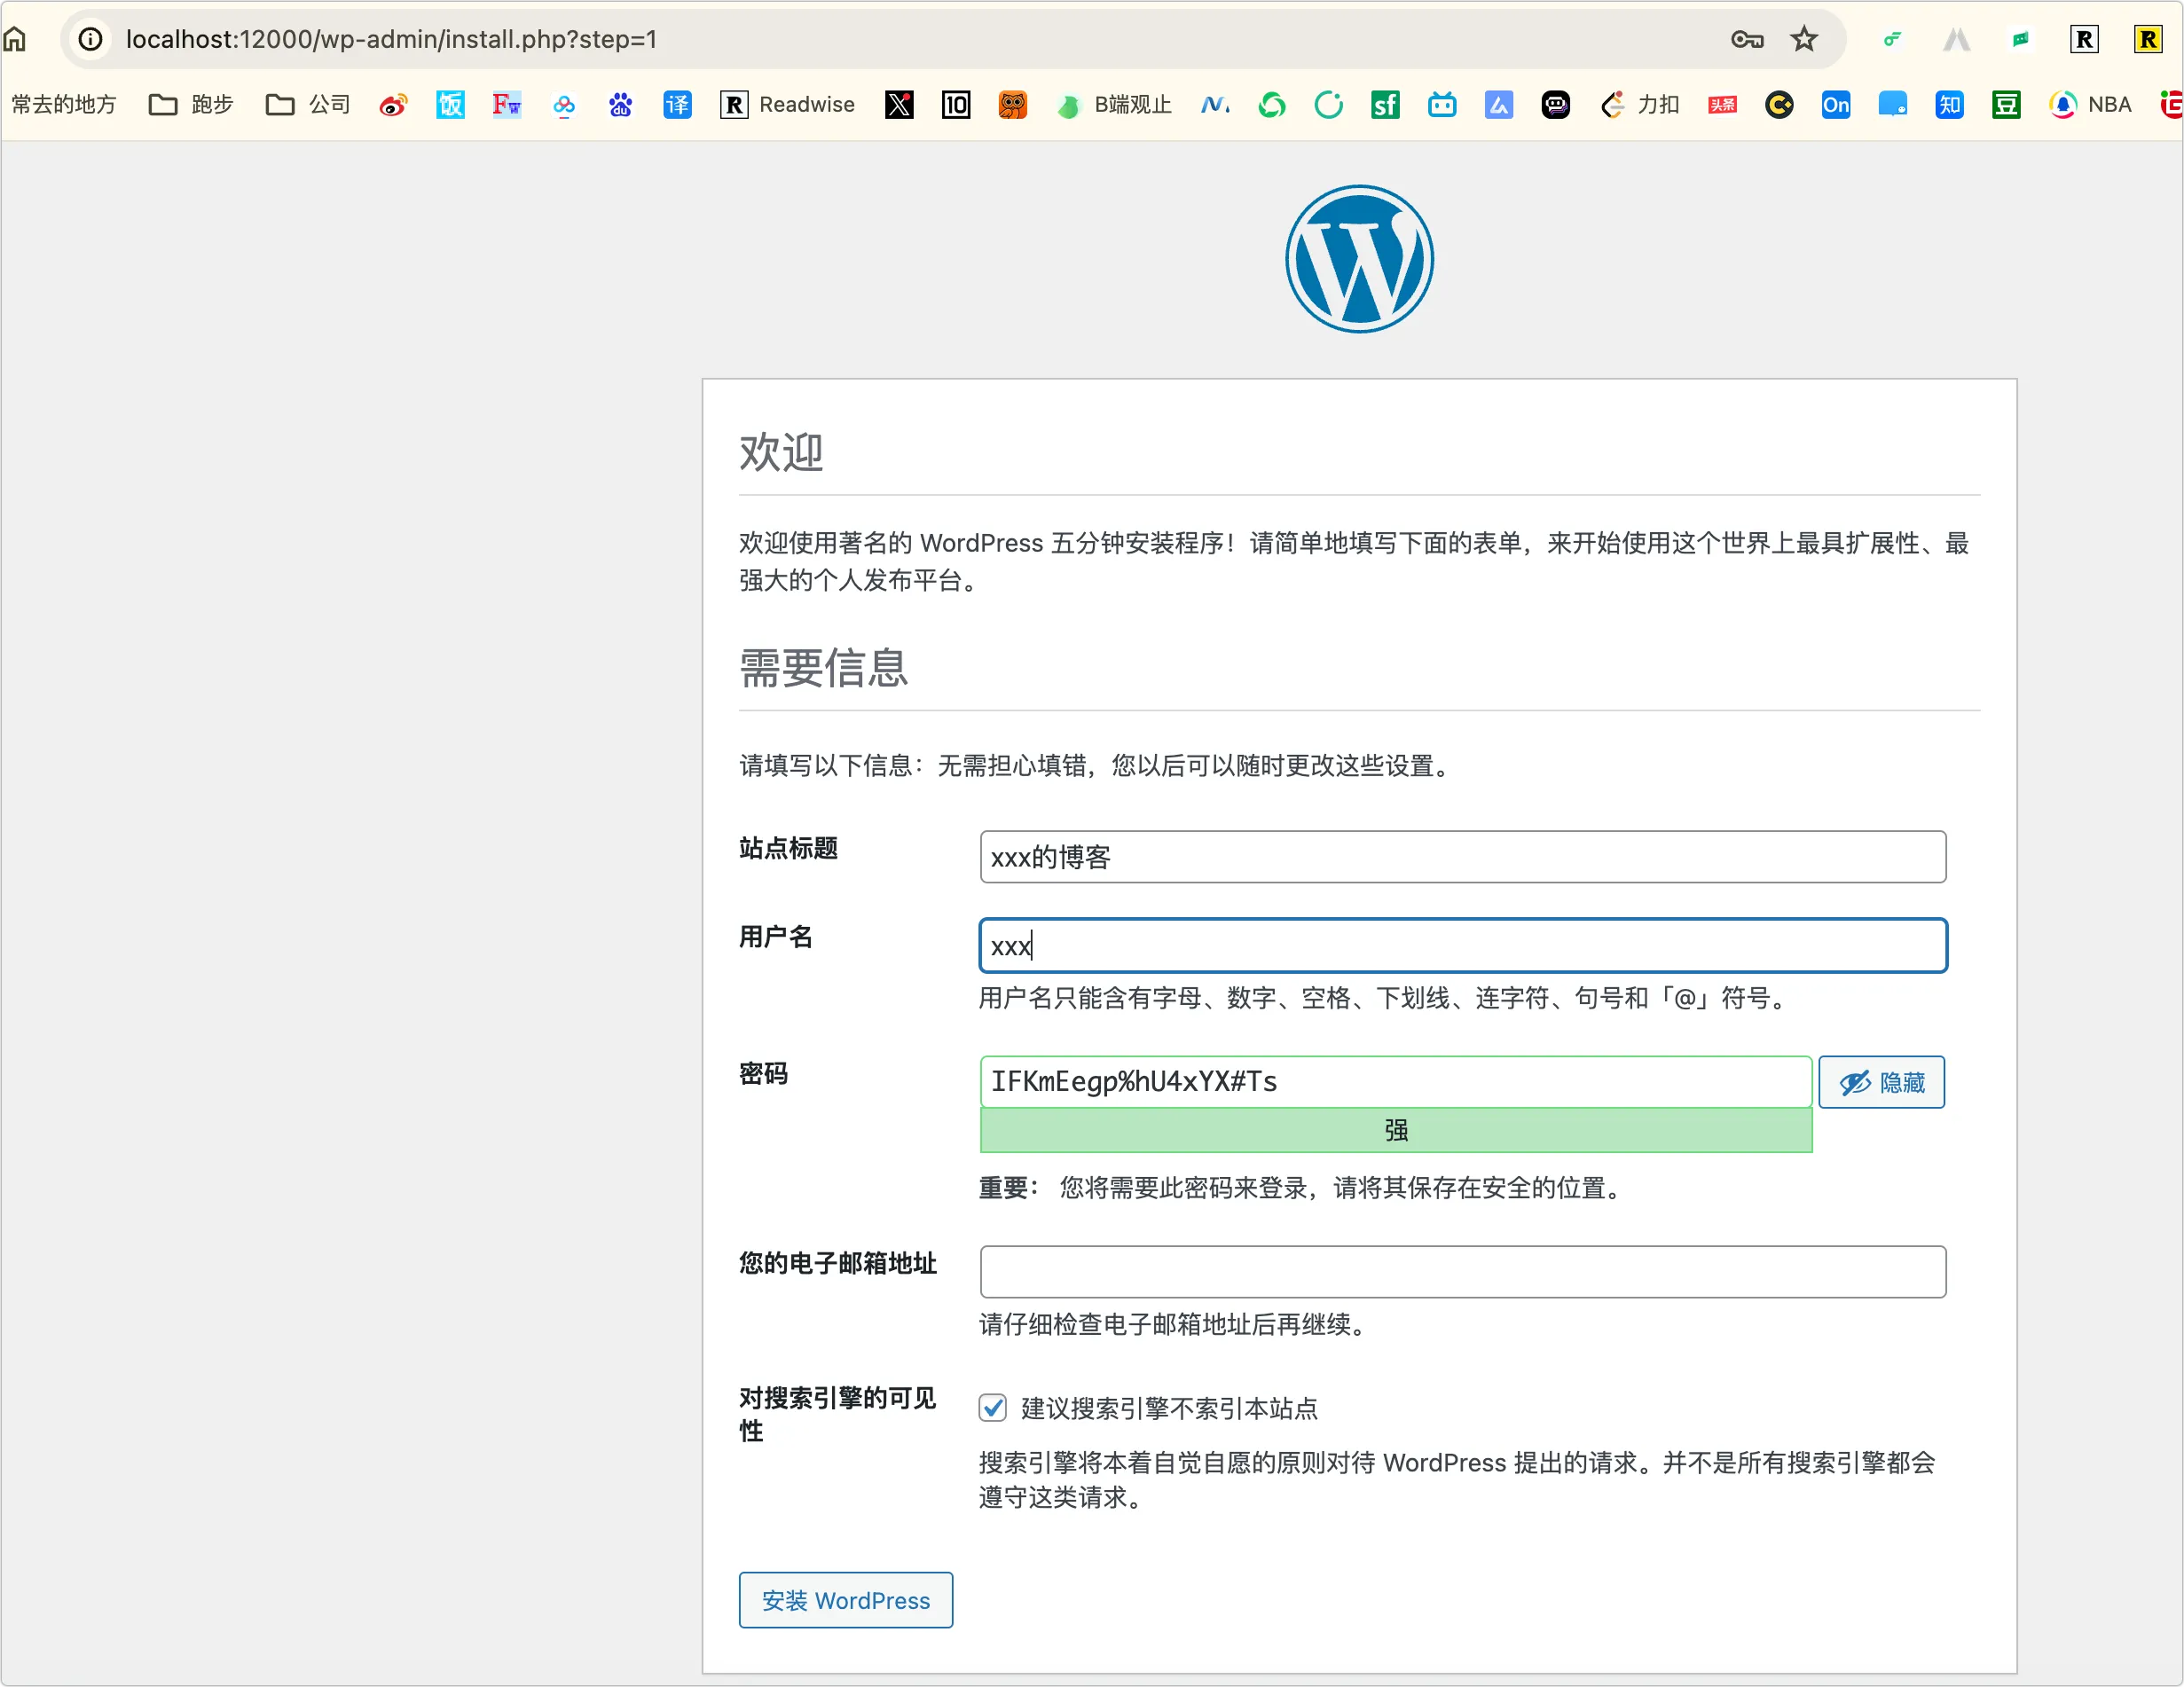This screenshot has height=1687, width=2184.
Task: Click the site info icon
Action: pos(90,39)
